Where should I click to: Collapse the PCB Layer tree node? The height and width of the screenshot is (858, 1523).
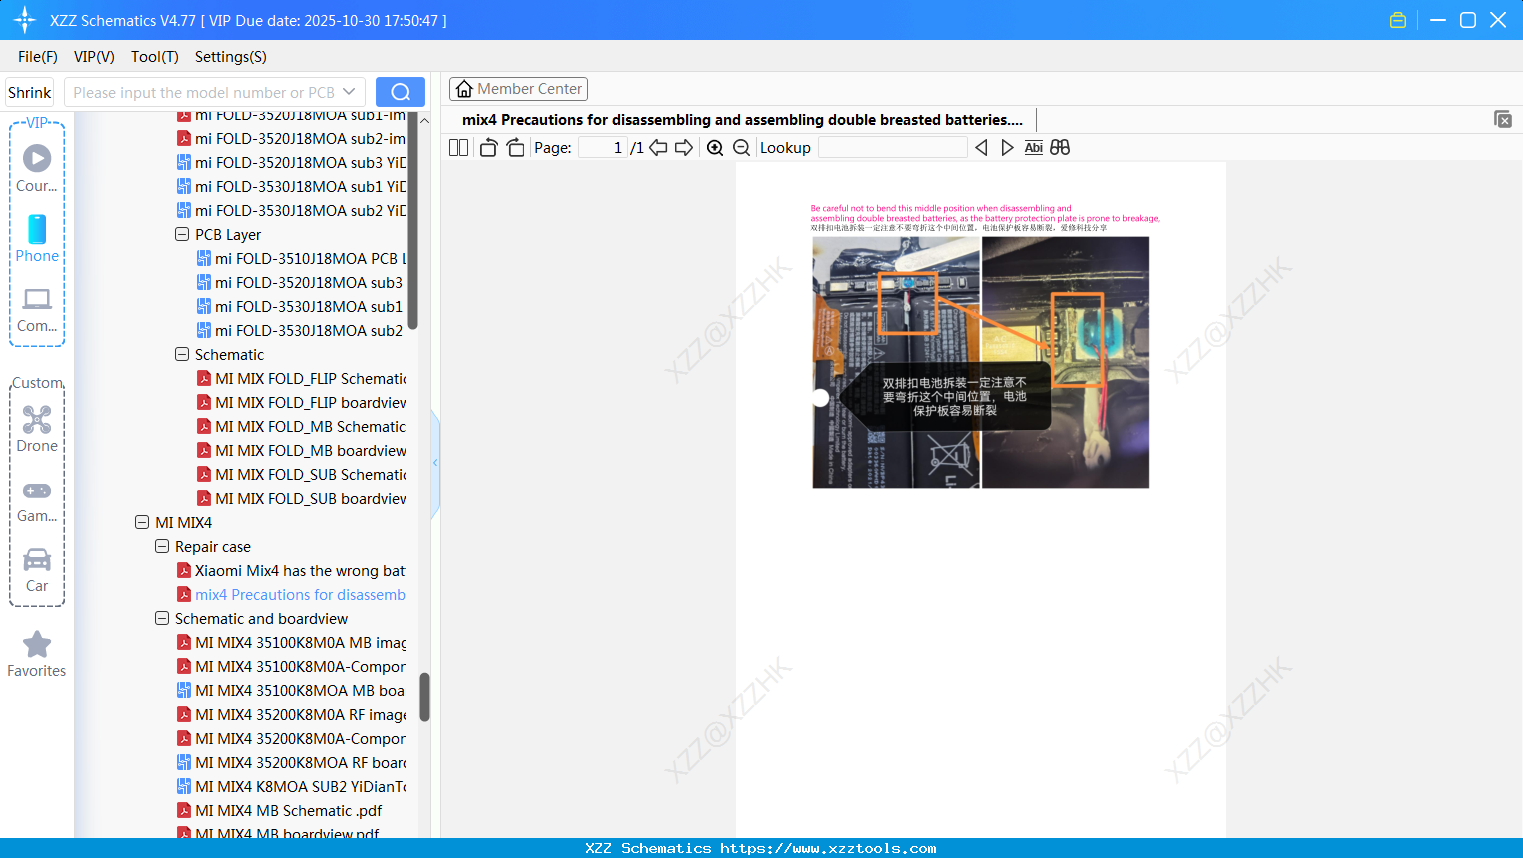click(x=182, y=234)
